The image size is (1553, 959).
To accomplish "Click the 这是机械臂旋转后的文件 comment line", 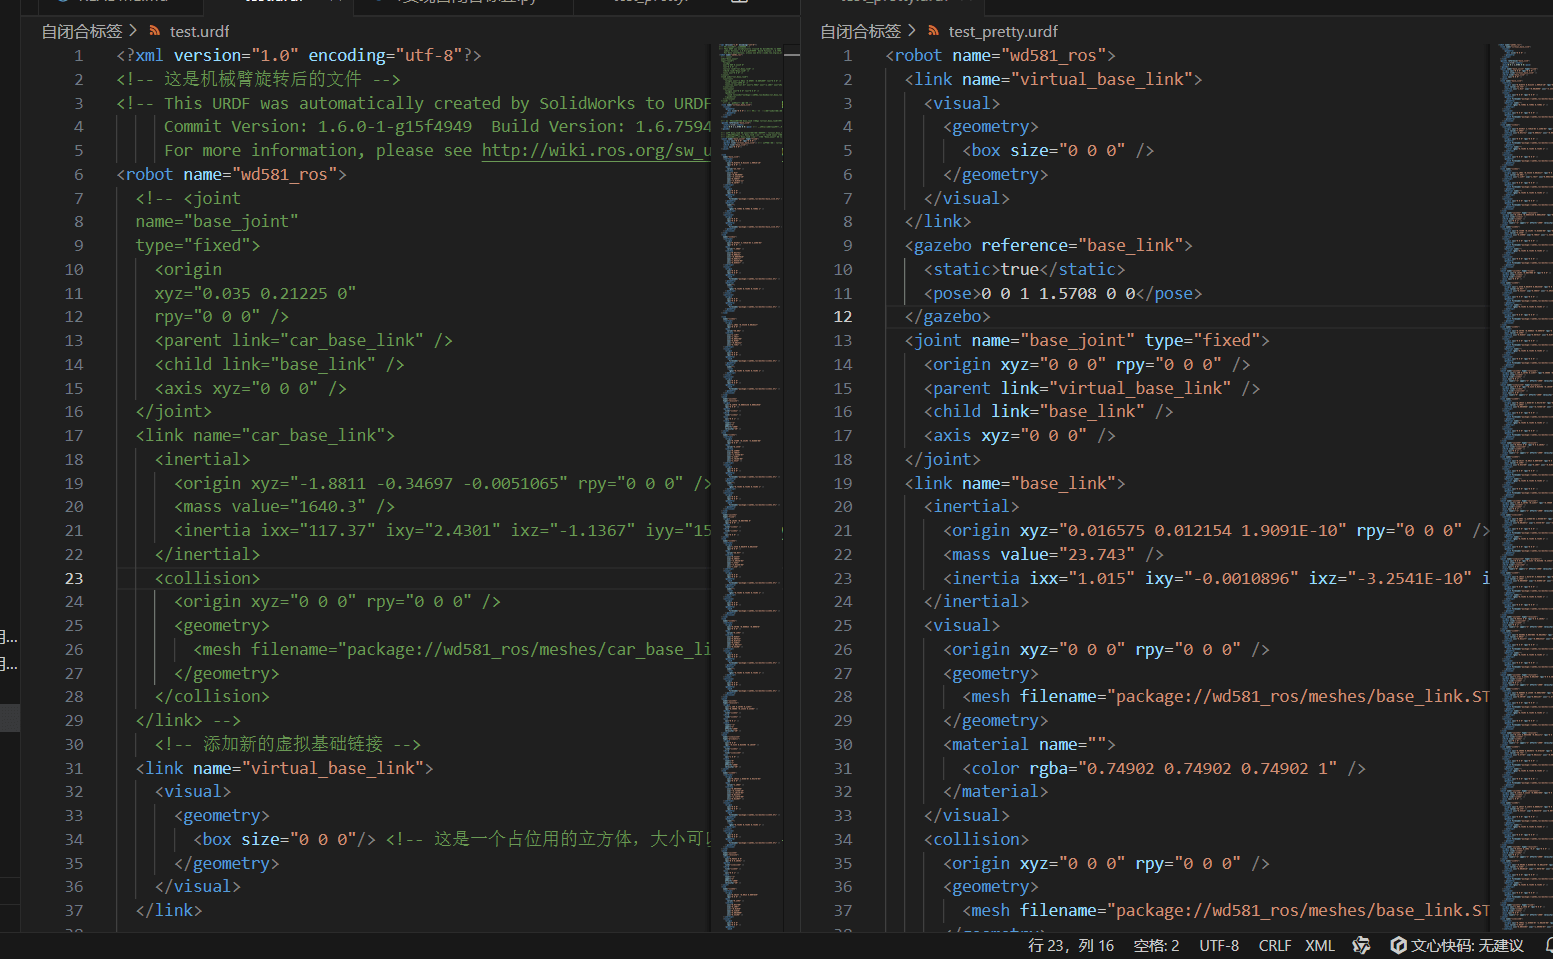I will coord(258,80).
